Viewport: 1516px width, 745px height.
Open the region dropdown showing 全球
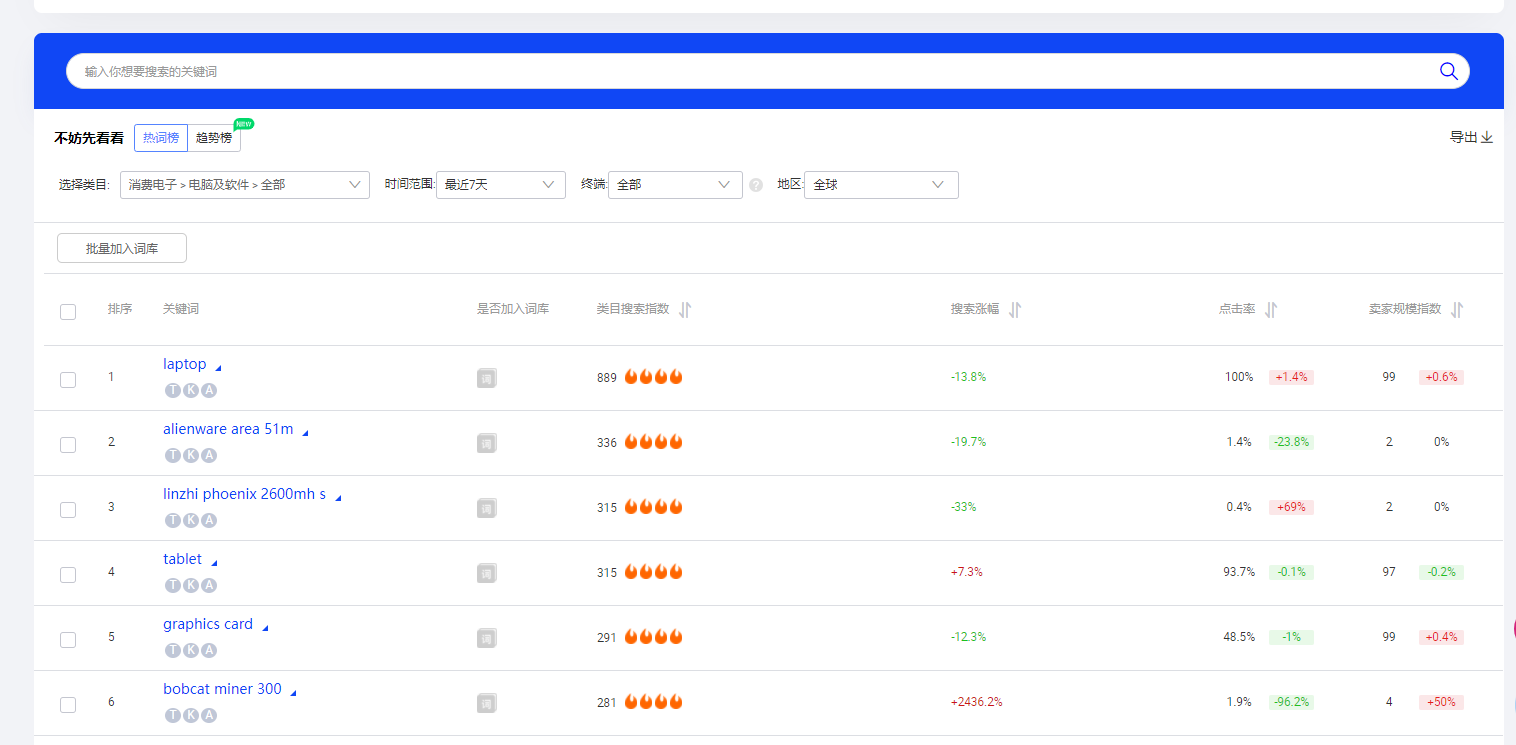[880, 185]
